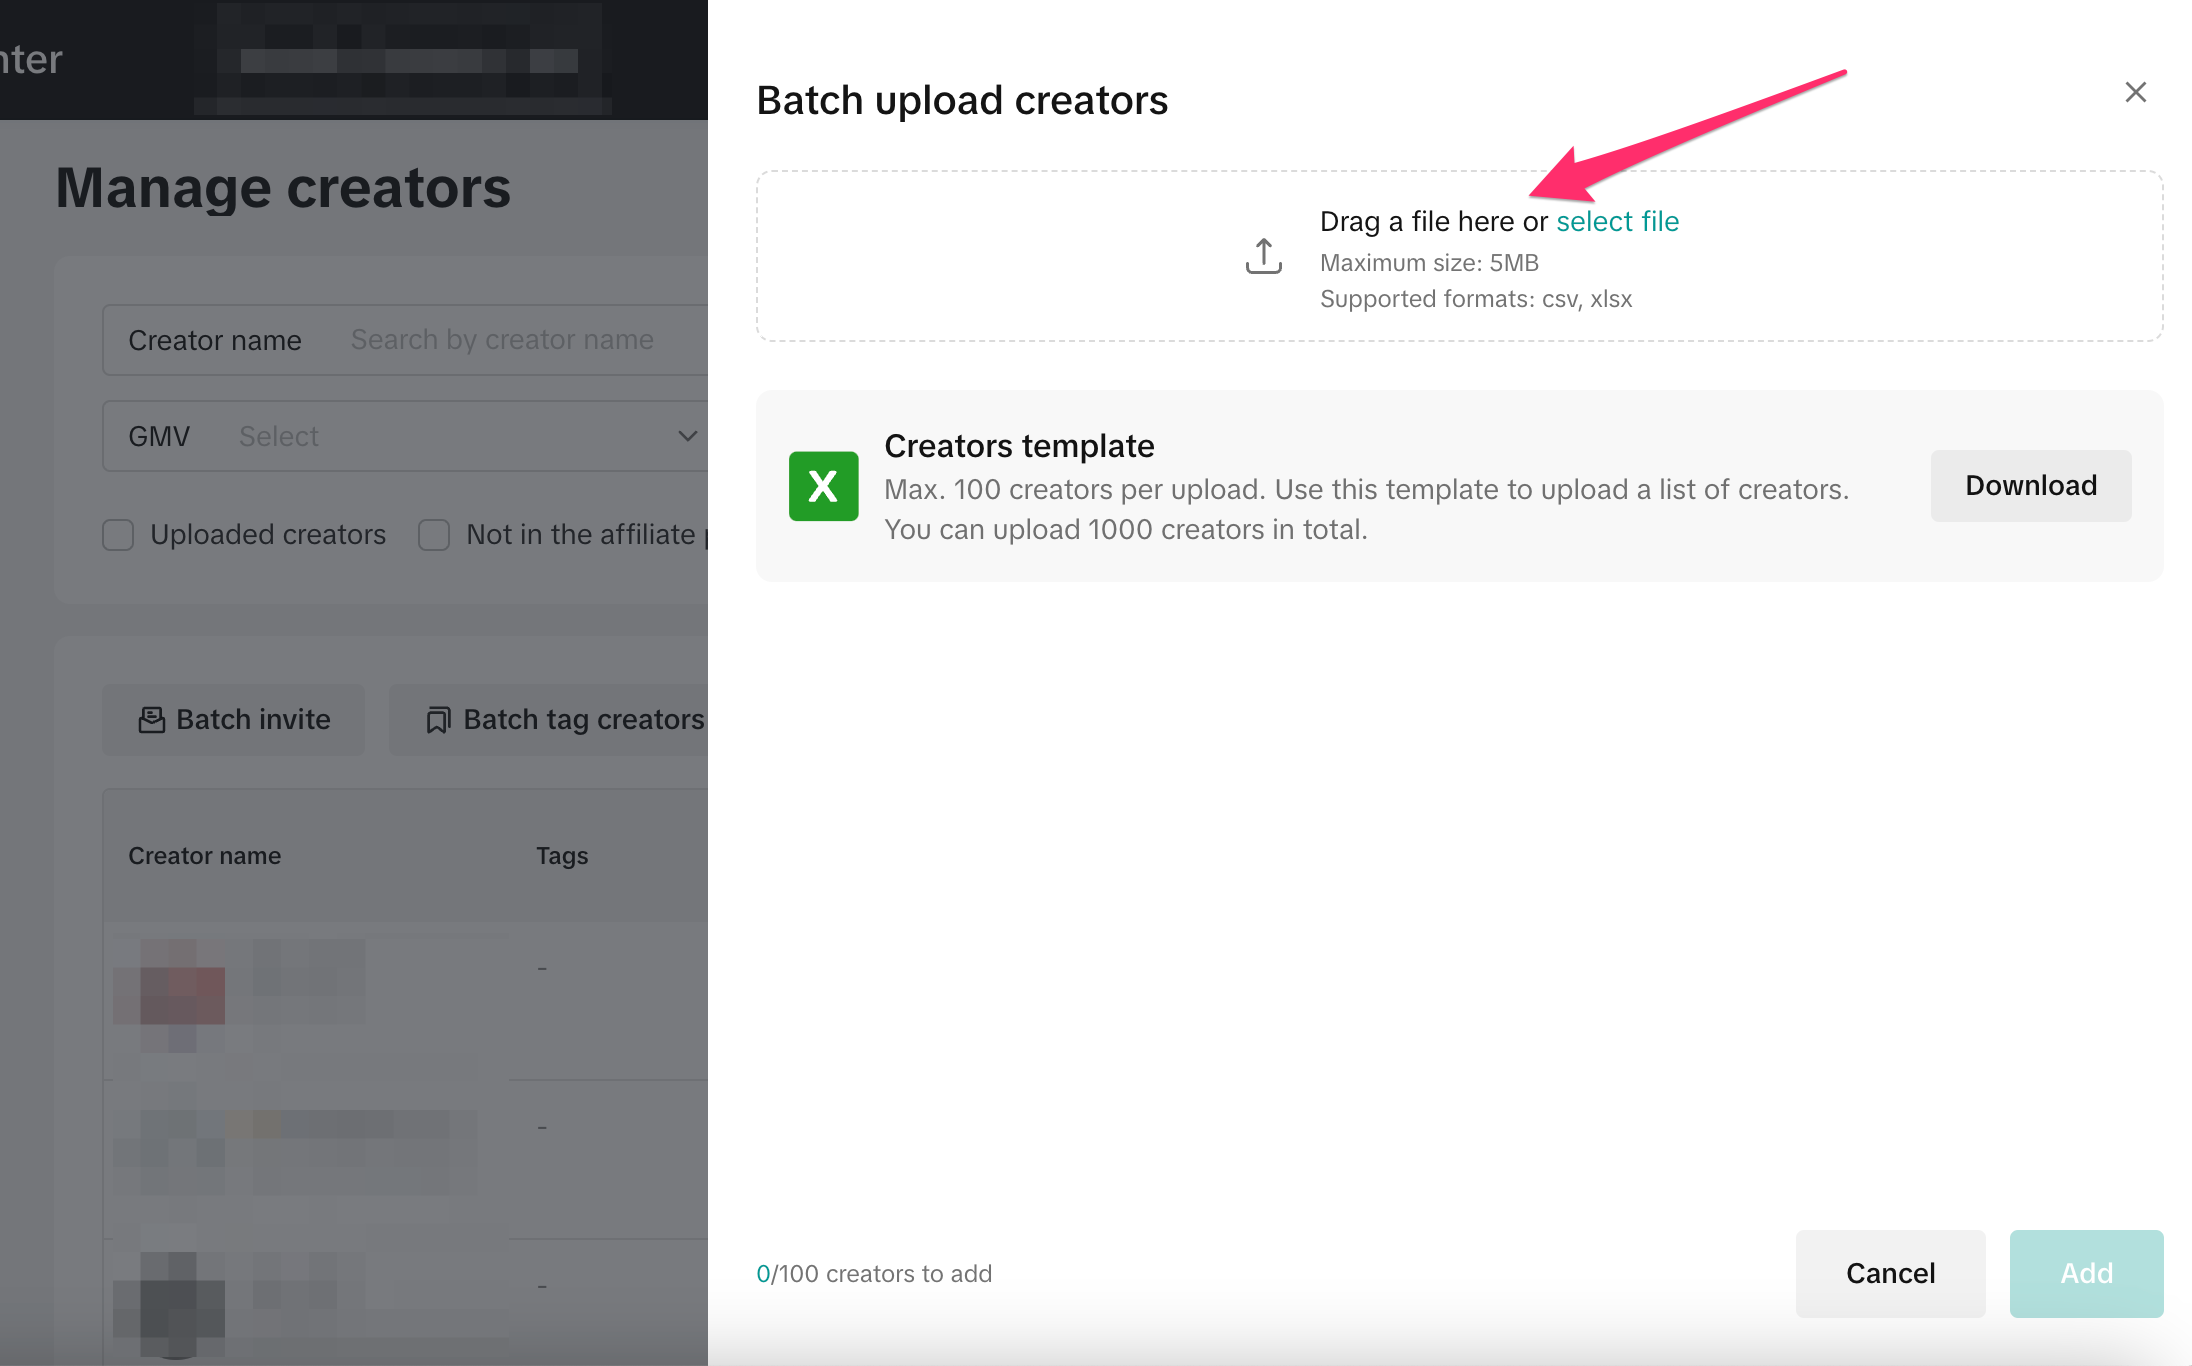Close the Batch upload creators panel

2135,93
